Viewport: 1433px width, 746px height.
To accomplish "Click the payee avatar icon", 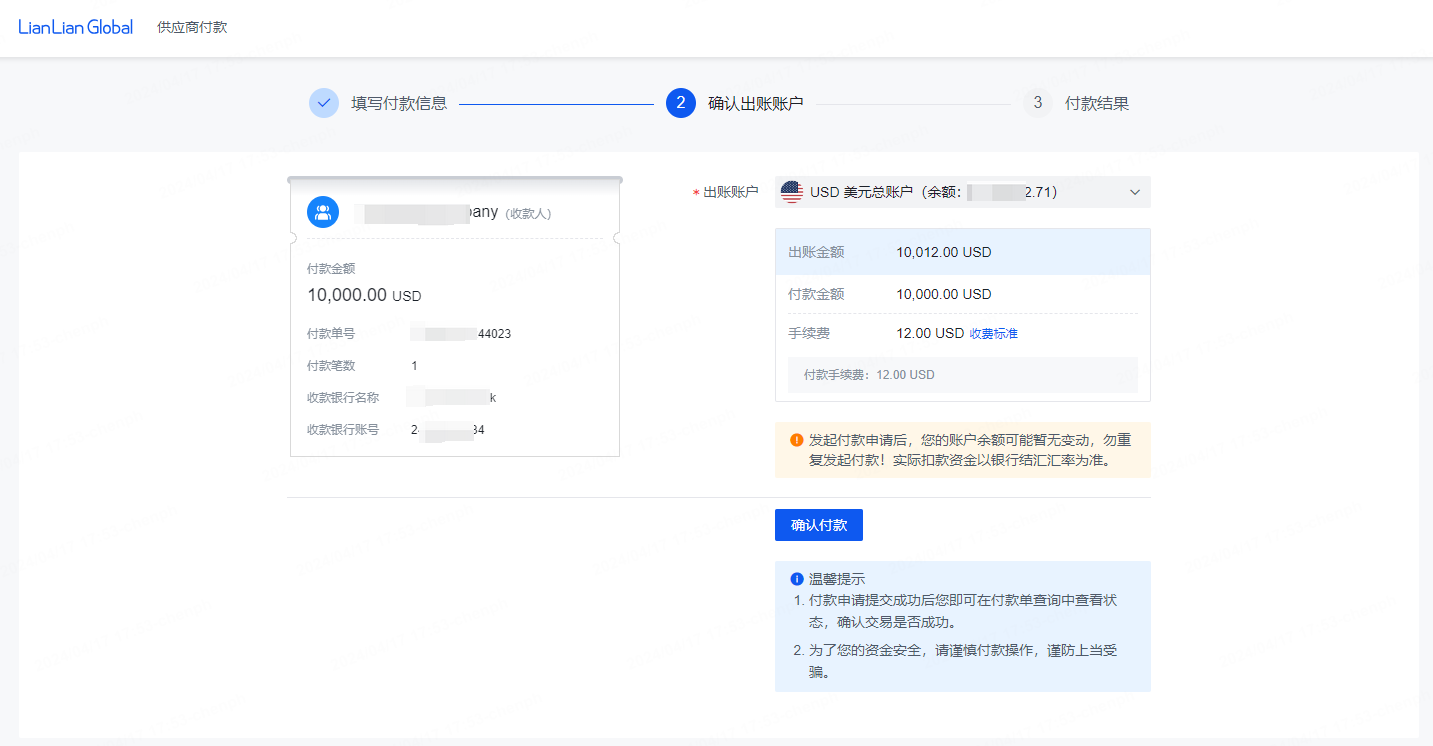I will pyautogui.click(x=323, y=212).
